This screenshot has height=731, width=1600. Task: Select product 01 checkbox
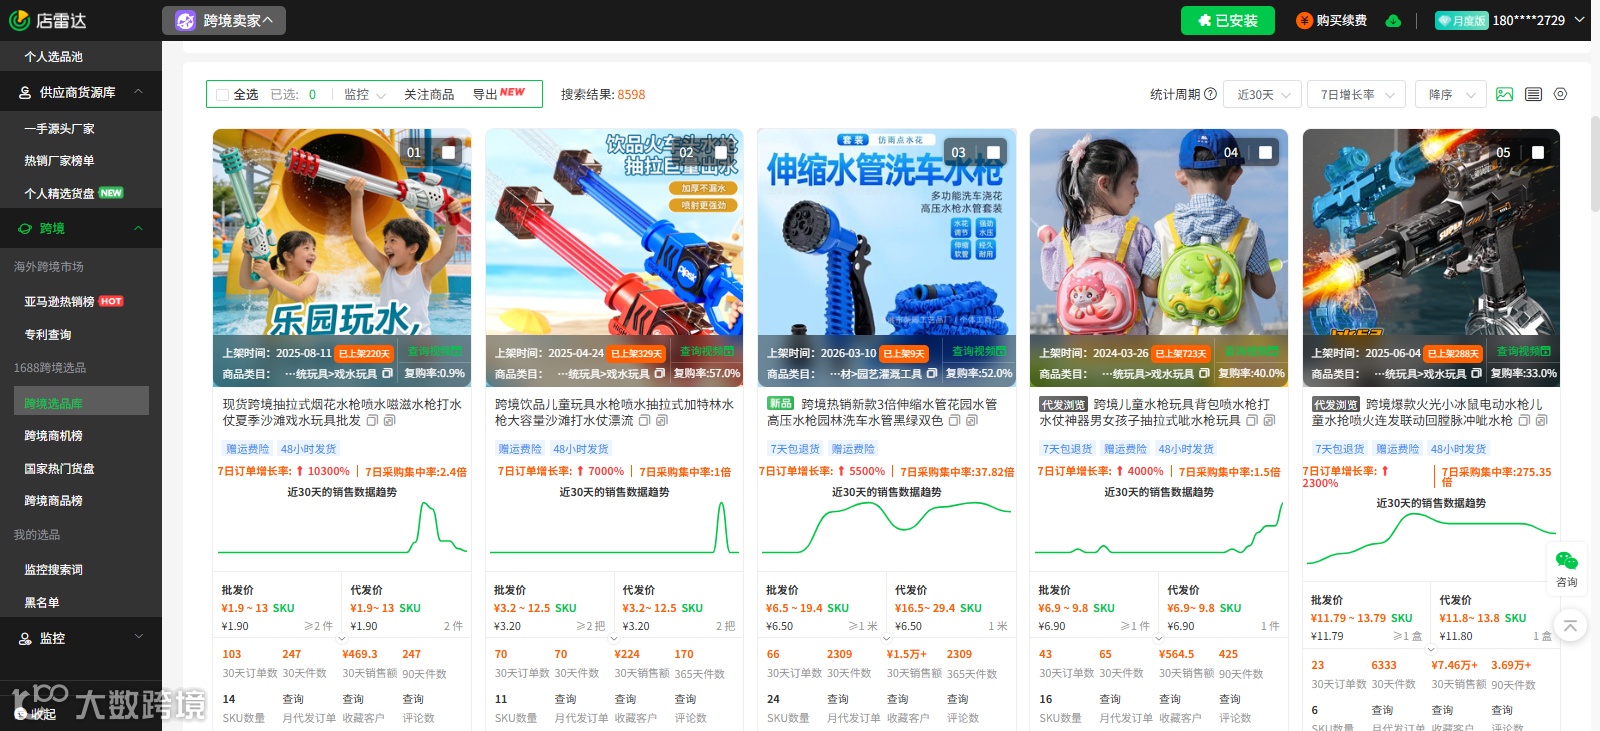point(449,153)
